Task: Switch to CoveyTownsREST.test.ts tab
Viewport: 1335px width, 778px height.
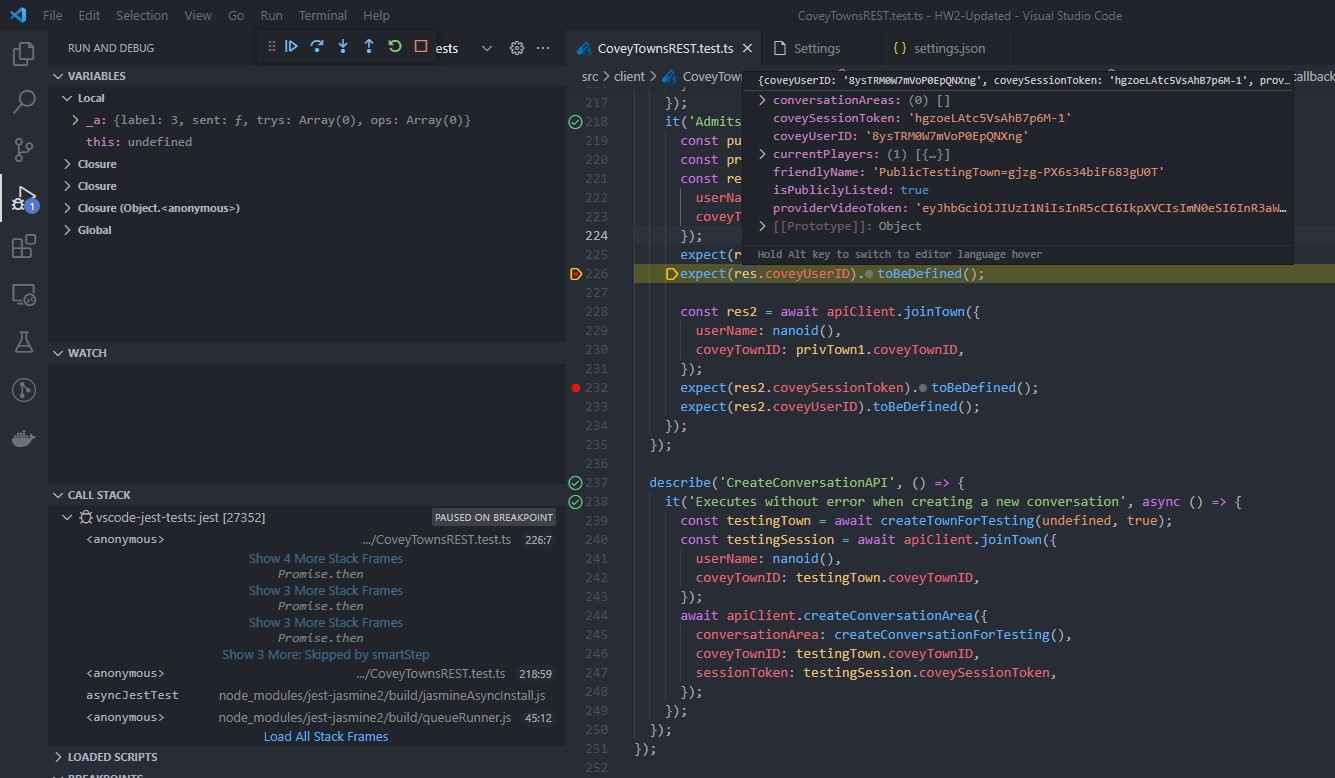Action: pos(664,48)
